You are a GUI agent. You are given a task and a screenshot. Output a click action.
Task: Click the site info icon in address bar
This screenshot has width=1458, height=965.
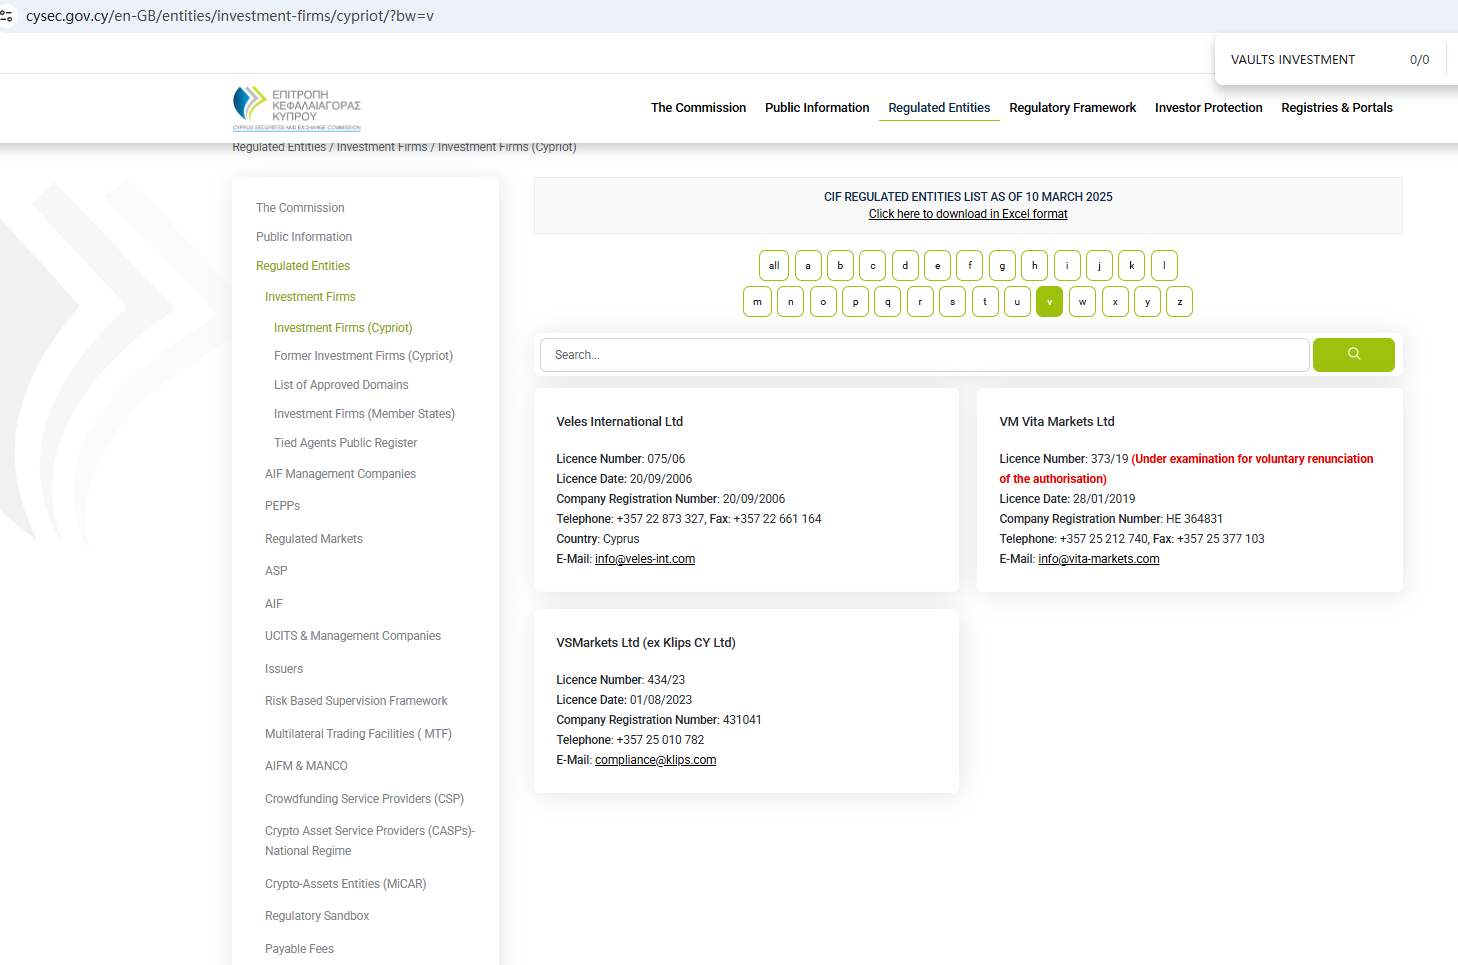(x=7, y=16)
